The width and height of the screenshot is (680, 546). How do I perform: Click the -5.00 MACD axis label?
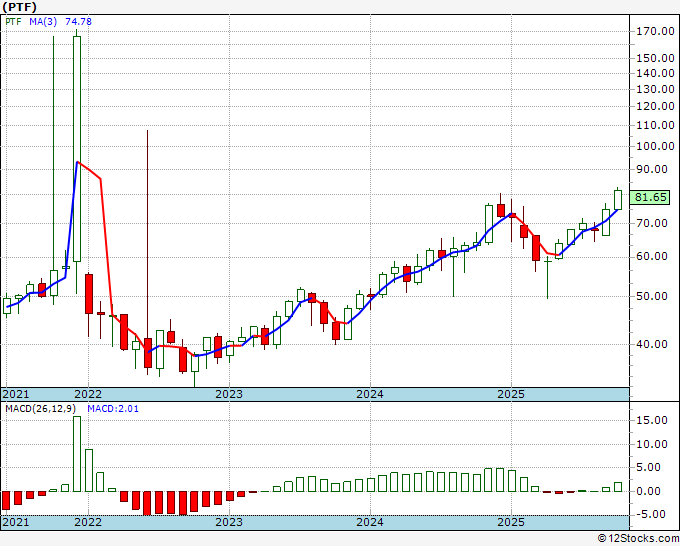point(652,514)
